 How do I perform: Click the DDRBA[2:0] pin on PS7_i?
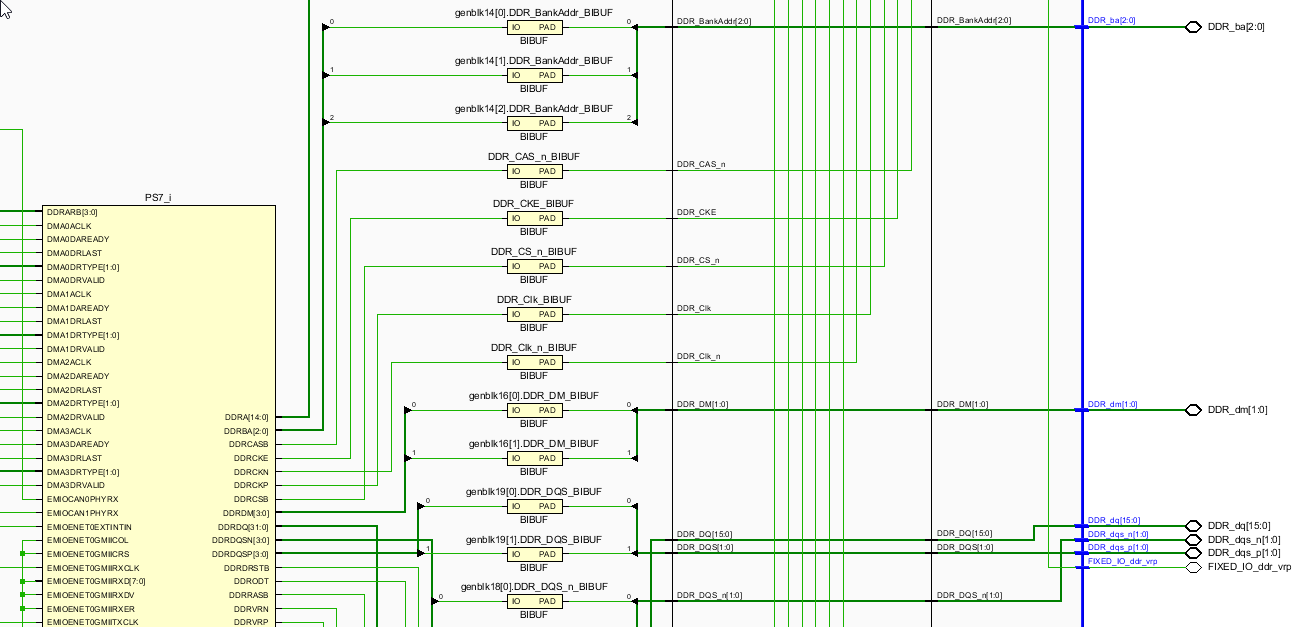pyautogui.click(x=248, y=431)
